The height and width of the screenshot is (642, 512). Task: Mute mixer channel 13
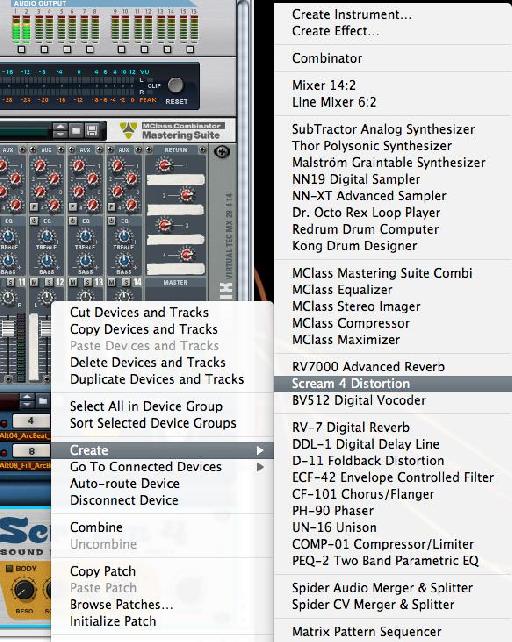tap(73, 282)
